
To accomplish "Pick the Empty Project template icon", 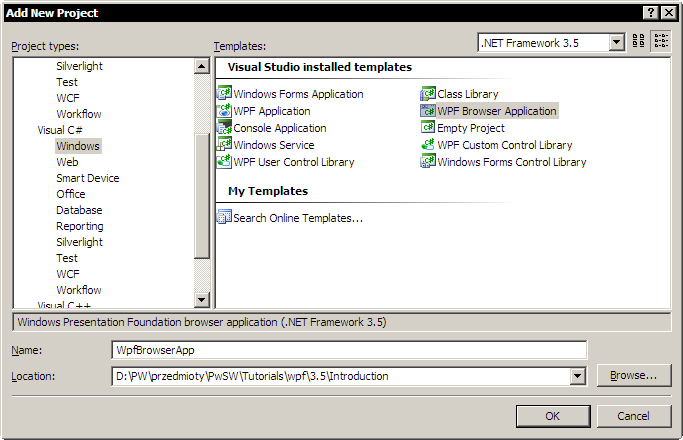I will coord(428,127).
